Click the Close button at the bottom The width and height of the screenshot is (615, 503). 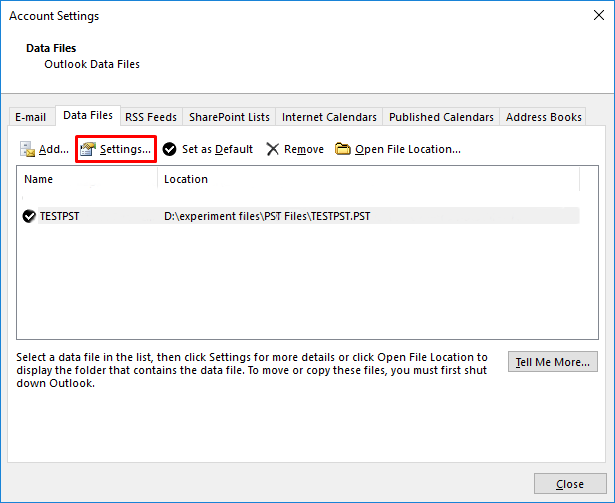(x=570, y=484)
